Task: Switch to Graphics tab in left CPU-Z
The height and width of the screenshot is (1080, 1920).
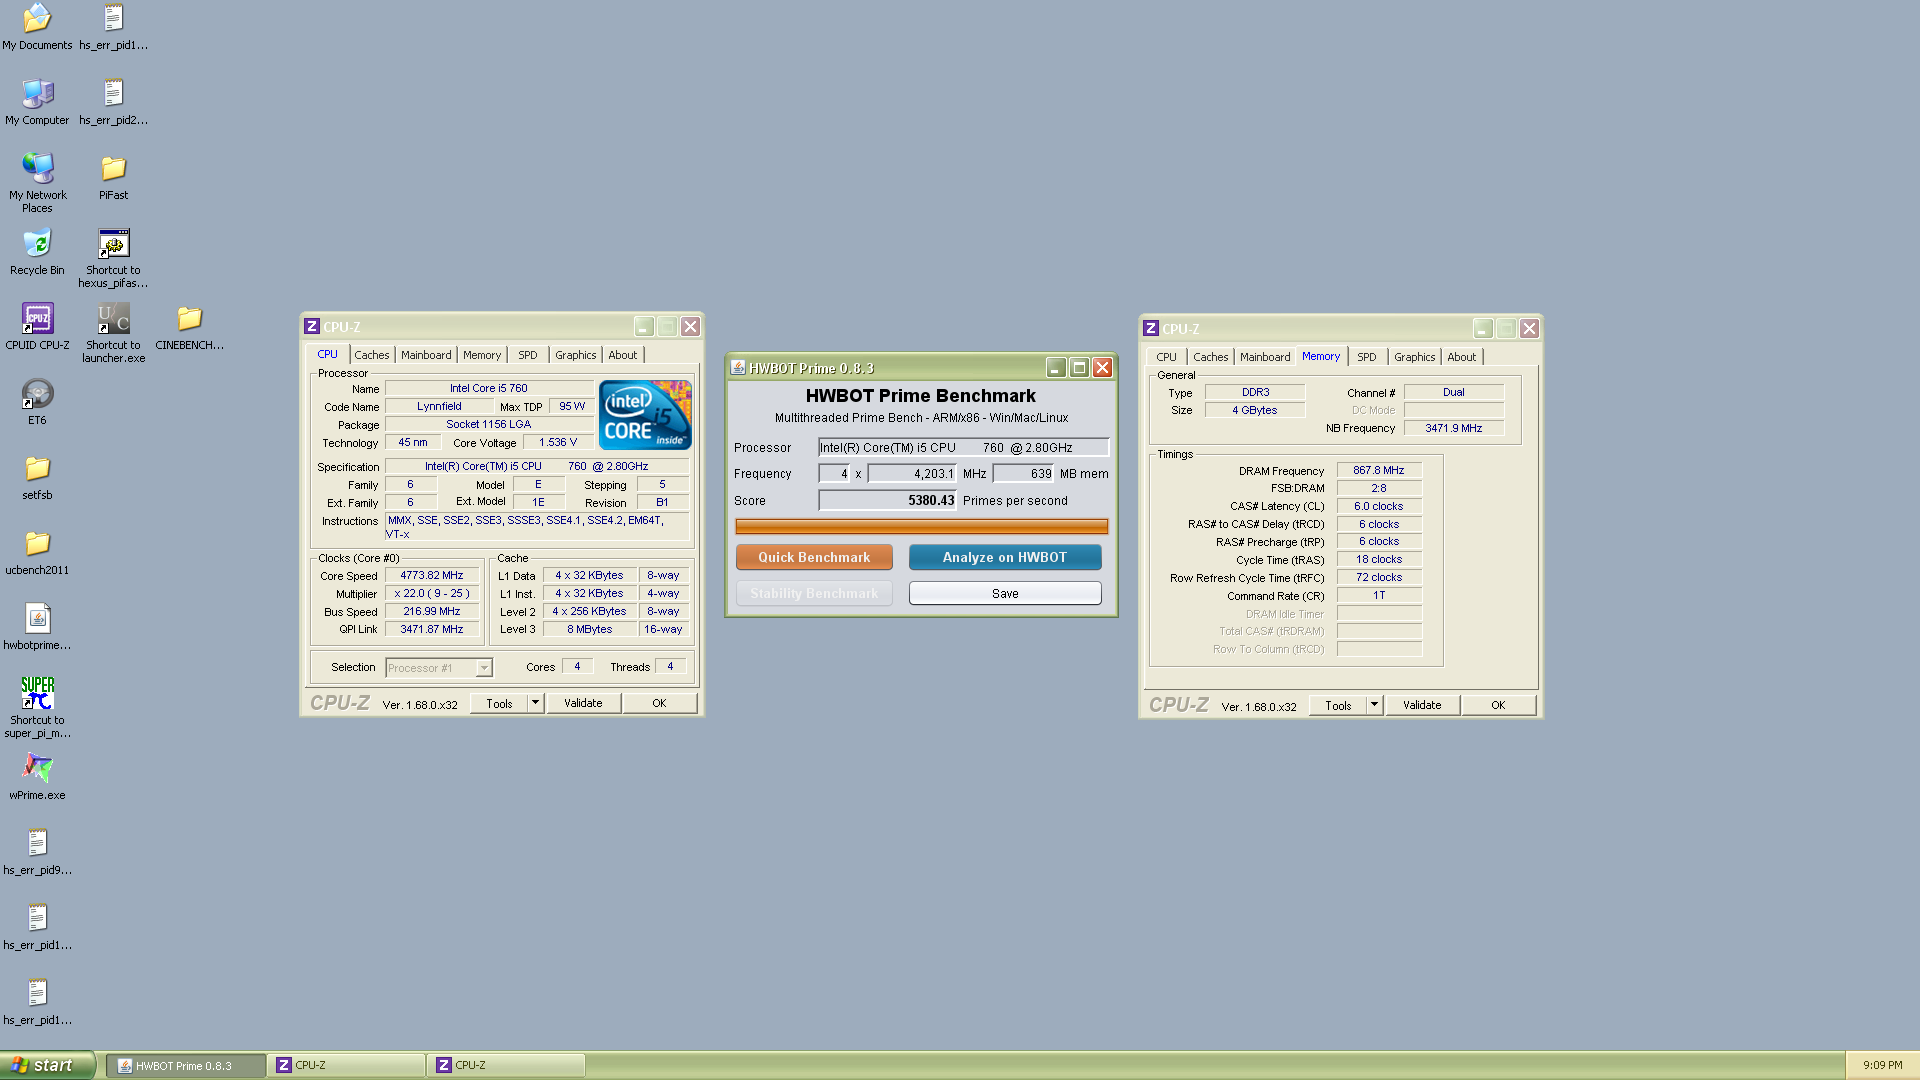Action: tap(576, 355)
